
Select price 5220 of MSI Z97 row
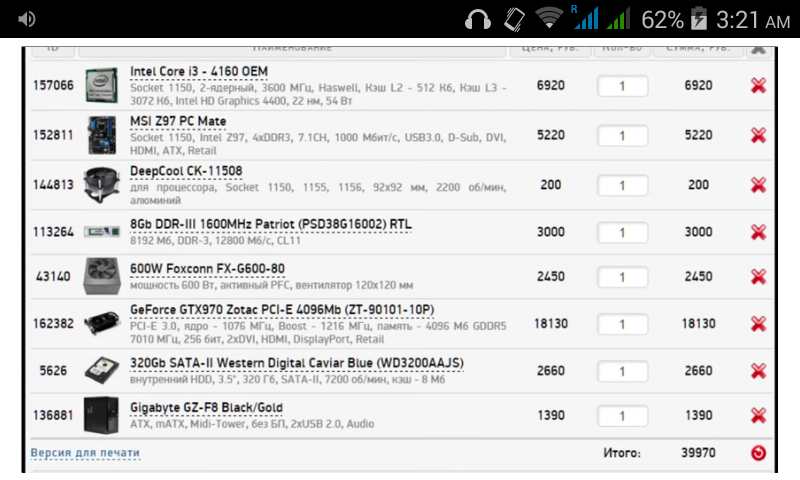click(551, 135)
